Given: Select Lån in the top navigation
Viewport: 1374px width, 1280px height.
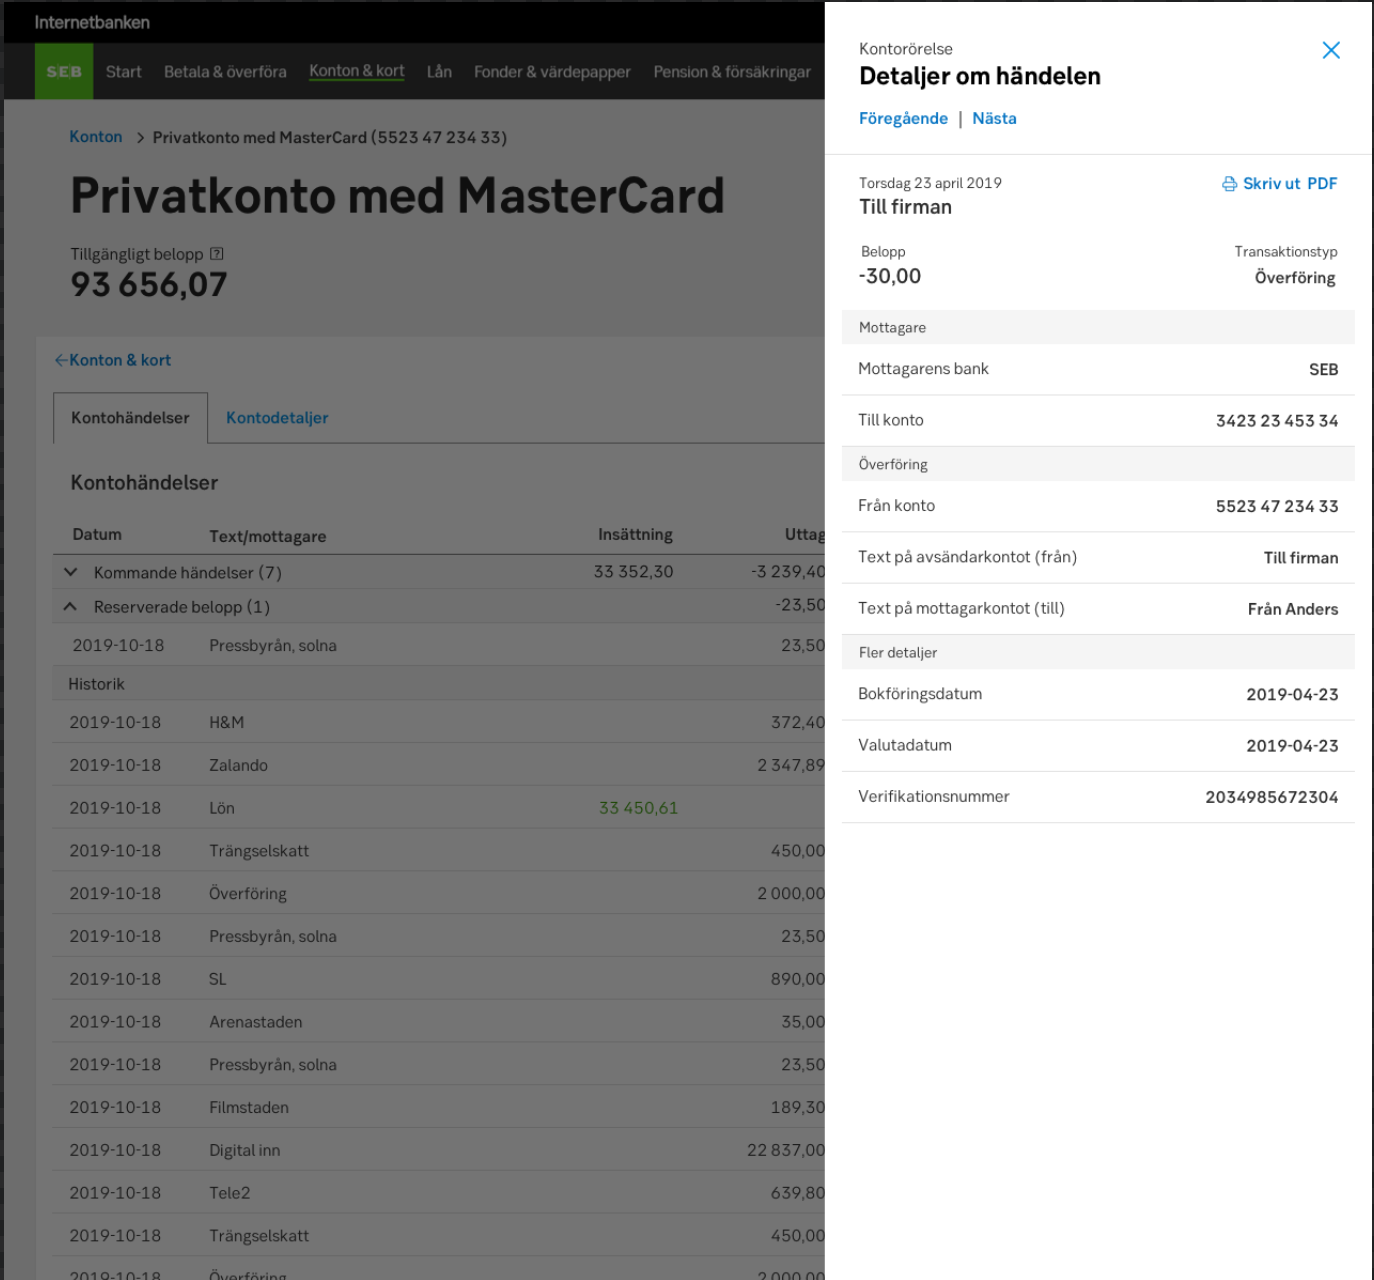Looking at the screenshot, I should pyautogui.click(x=438, y=71).
